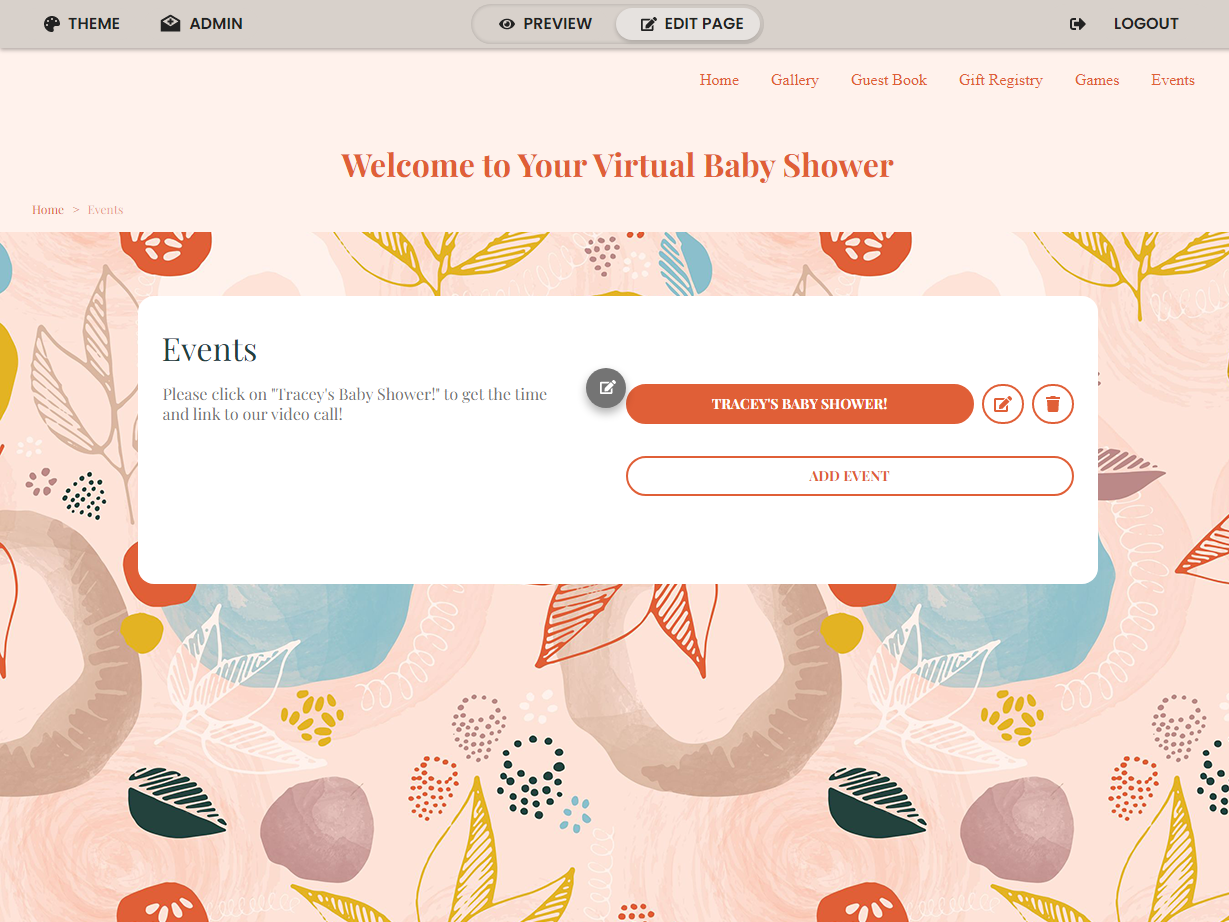1229x922 pixels.
Task: Open Tracey's Baby Shower! event button
Action: click(x=800, y=404)
